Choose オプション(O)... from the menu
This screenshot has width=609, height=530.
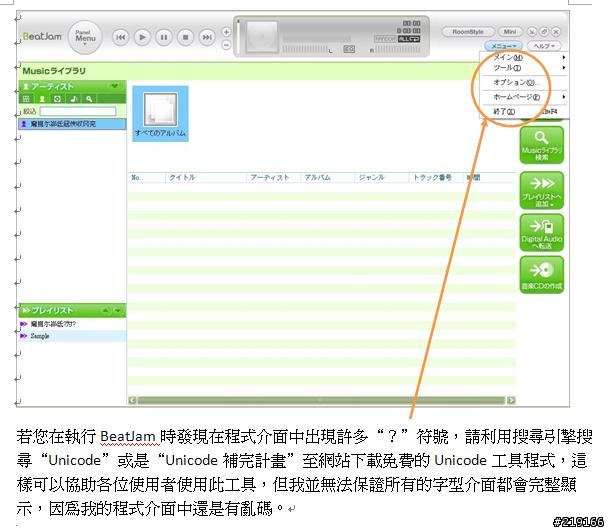[x=524, y=82]
